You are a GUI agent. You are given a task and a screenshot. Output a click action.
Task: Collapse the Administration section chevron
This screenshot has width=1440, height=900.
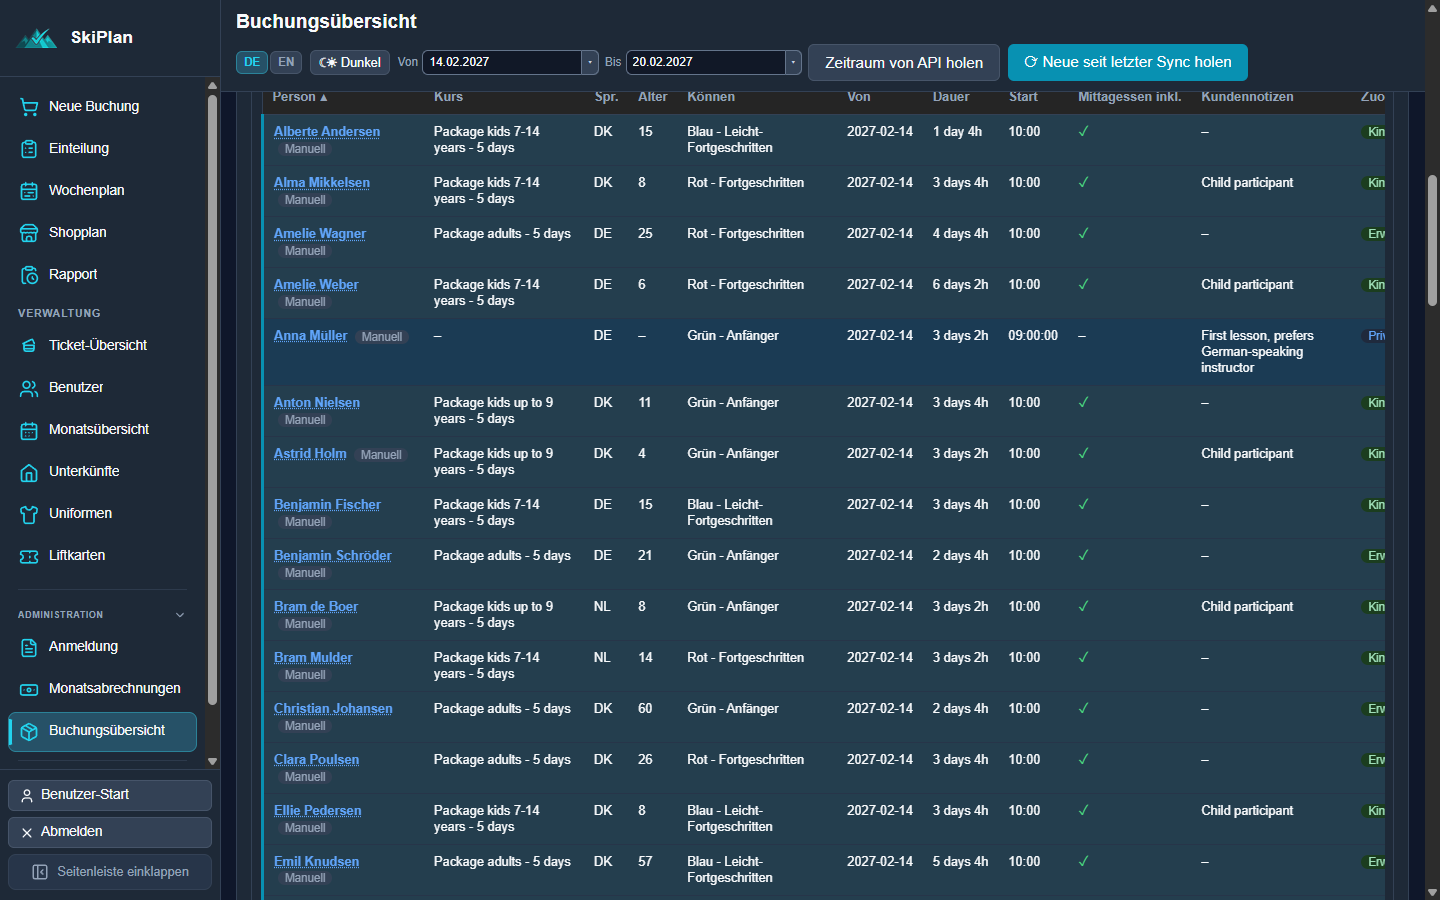(180, 615)
